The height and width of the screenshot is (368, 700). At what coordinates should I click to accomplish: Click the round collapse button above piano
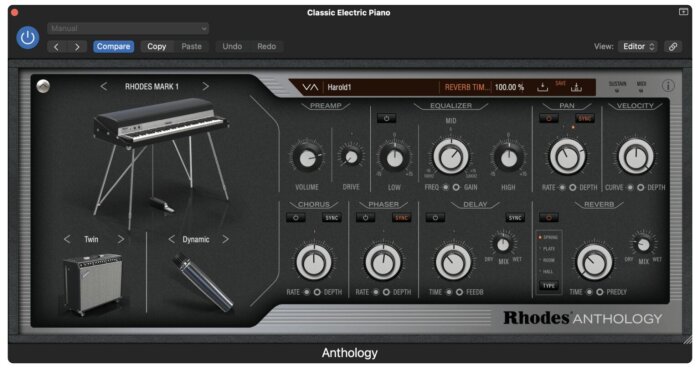pos(43,86)
